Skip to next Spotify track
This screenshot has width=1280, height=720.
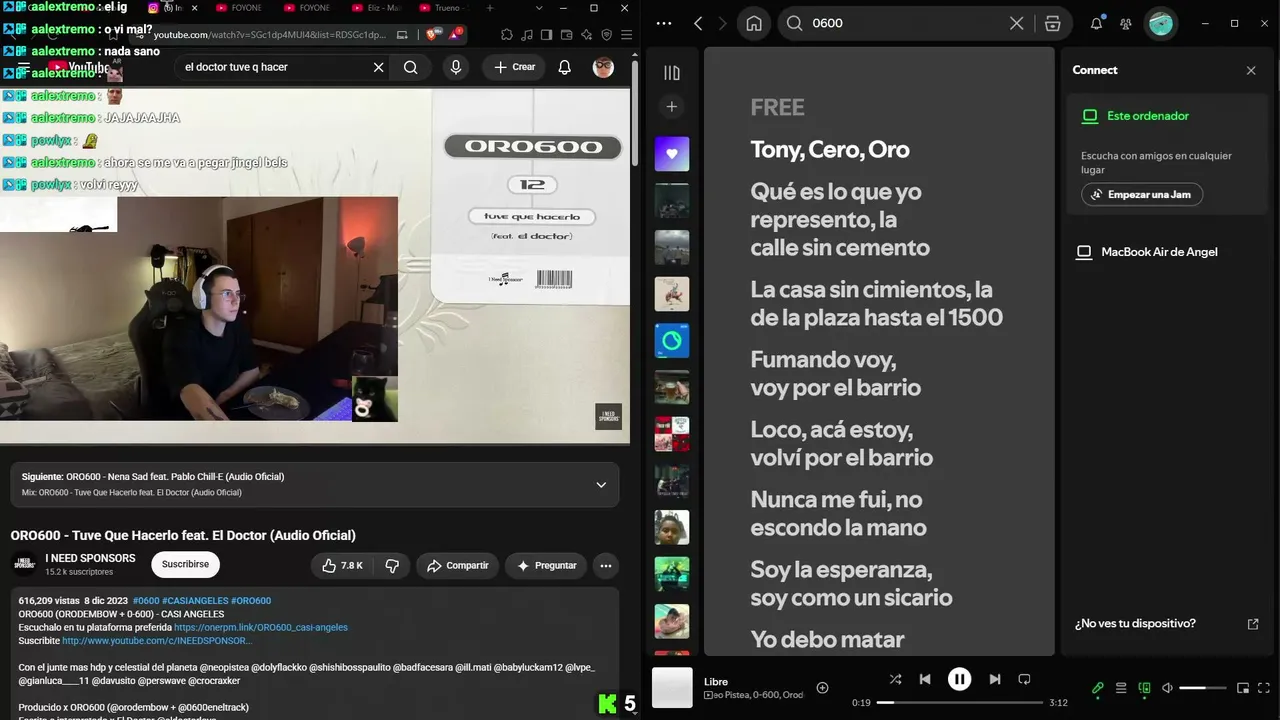click(x=994, y=679)
